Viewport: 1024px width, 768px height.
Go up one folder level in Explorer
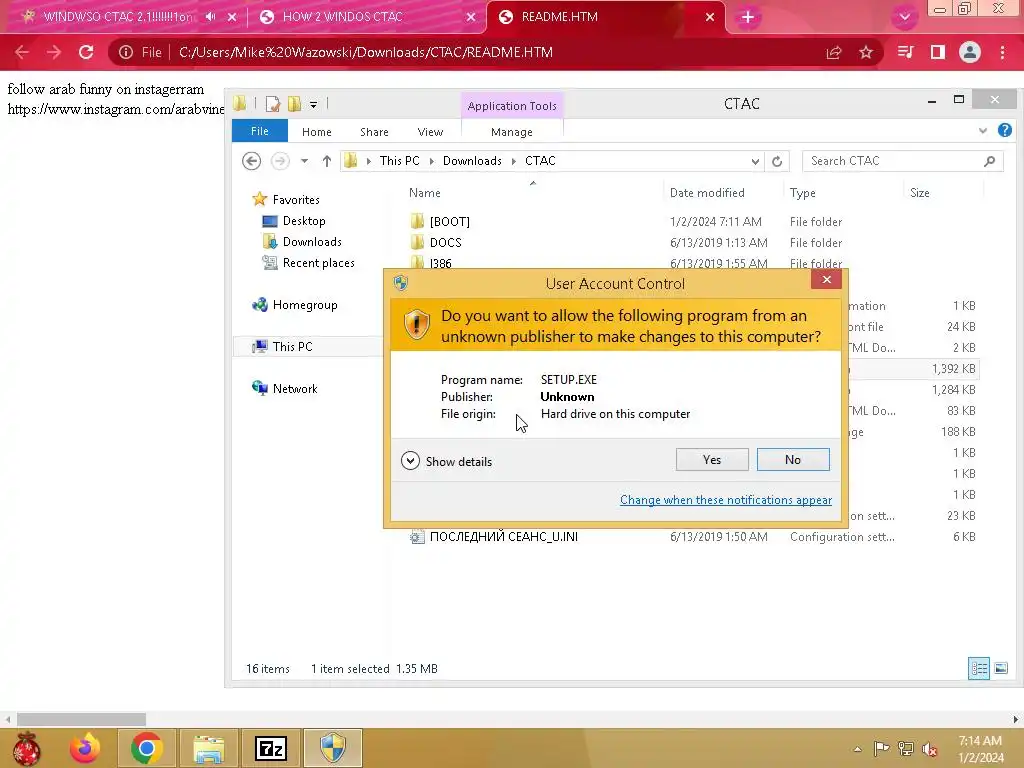click(x=327, y=161)
